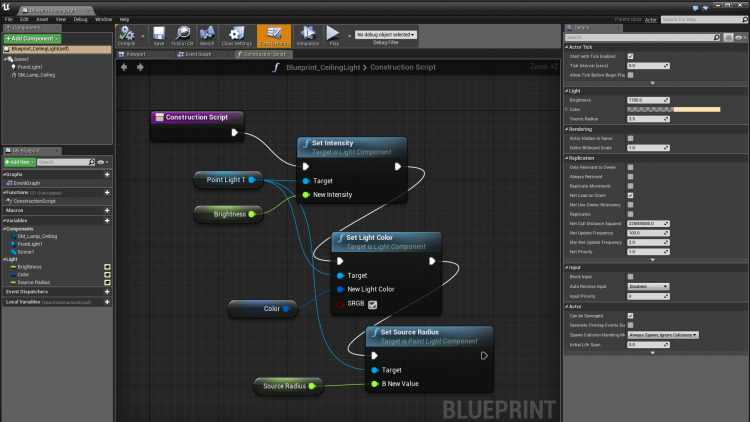750x422 pixels.
Task: Open Play options dropdown arrow
Action: (349, 36)
